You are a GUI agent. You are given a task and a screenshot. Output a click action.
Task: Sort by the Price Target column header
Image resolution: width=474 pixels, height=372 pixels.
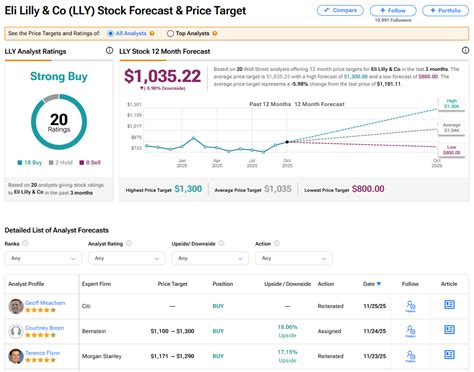(x=172, y=284)
